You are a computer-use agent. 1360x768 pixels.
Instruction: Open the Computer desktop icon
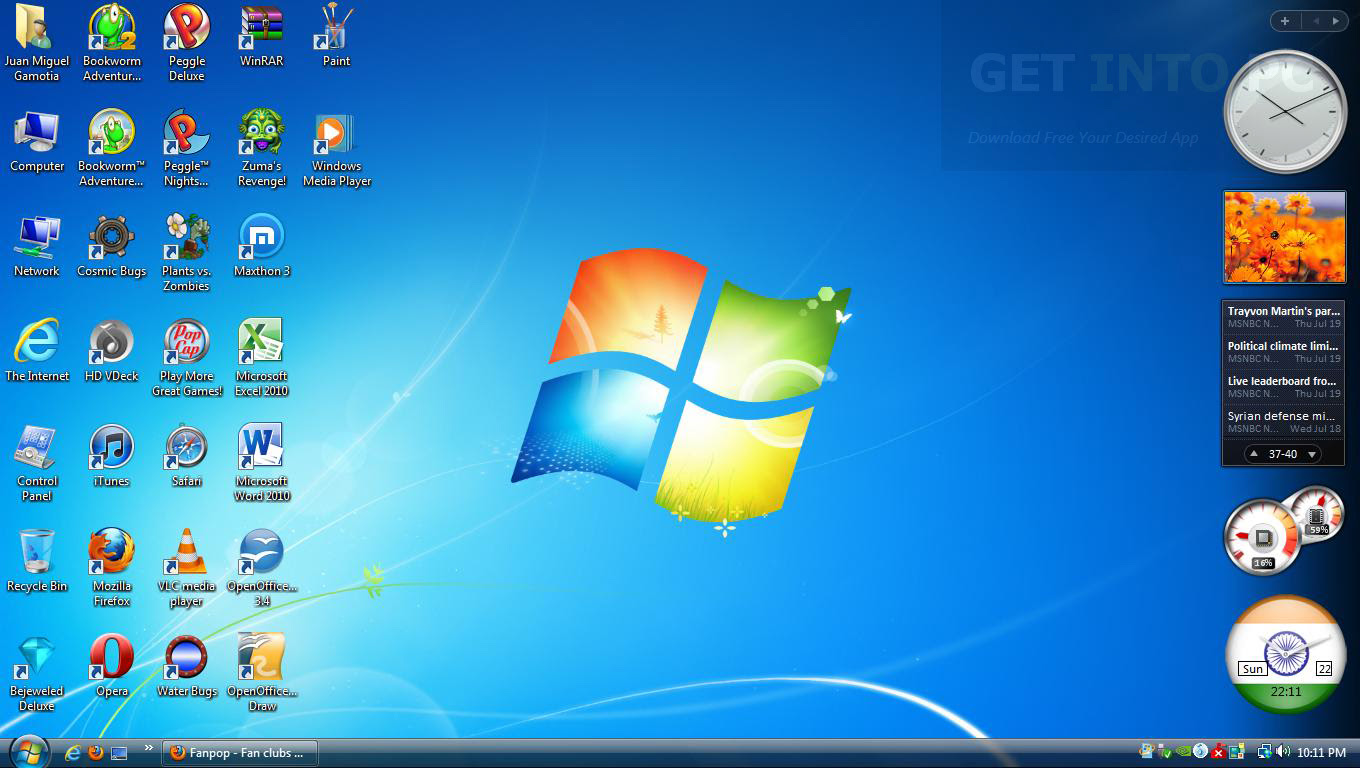click(x=37, y=141)
